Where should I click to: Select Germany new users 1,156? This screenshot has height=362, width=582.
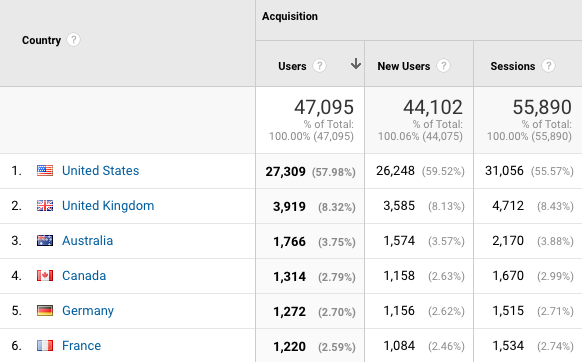[399, 311]
